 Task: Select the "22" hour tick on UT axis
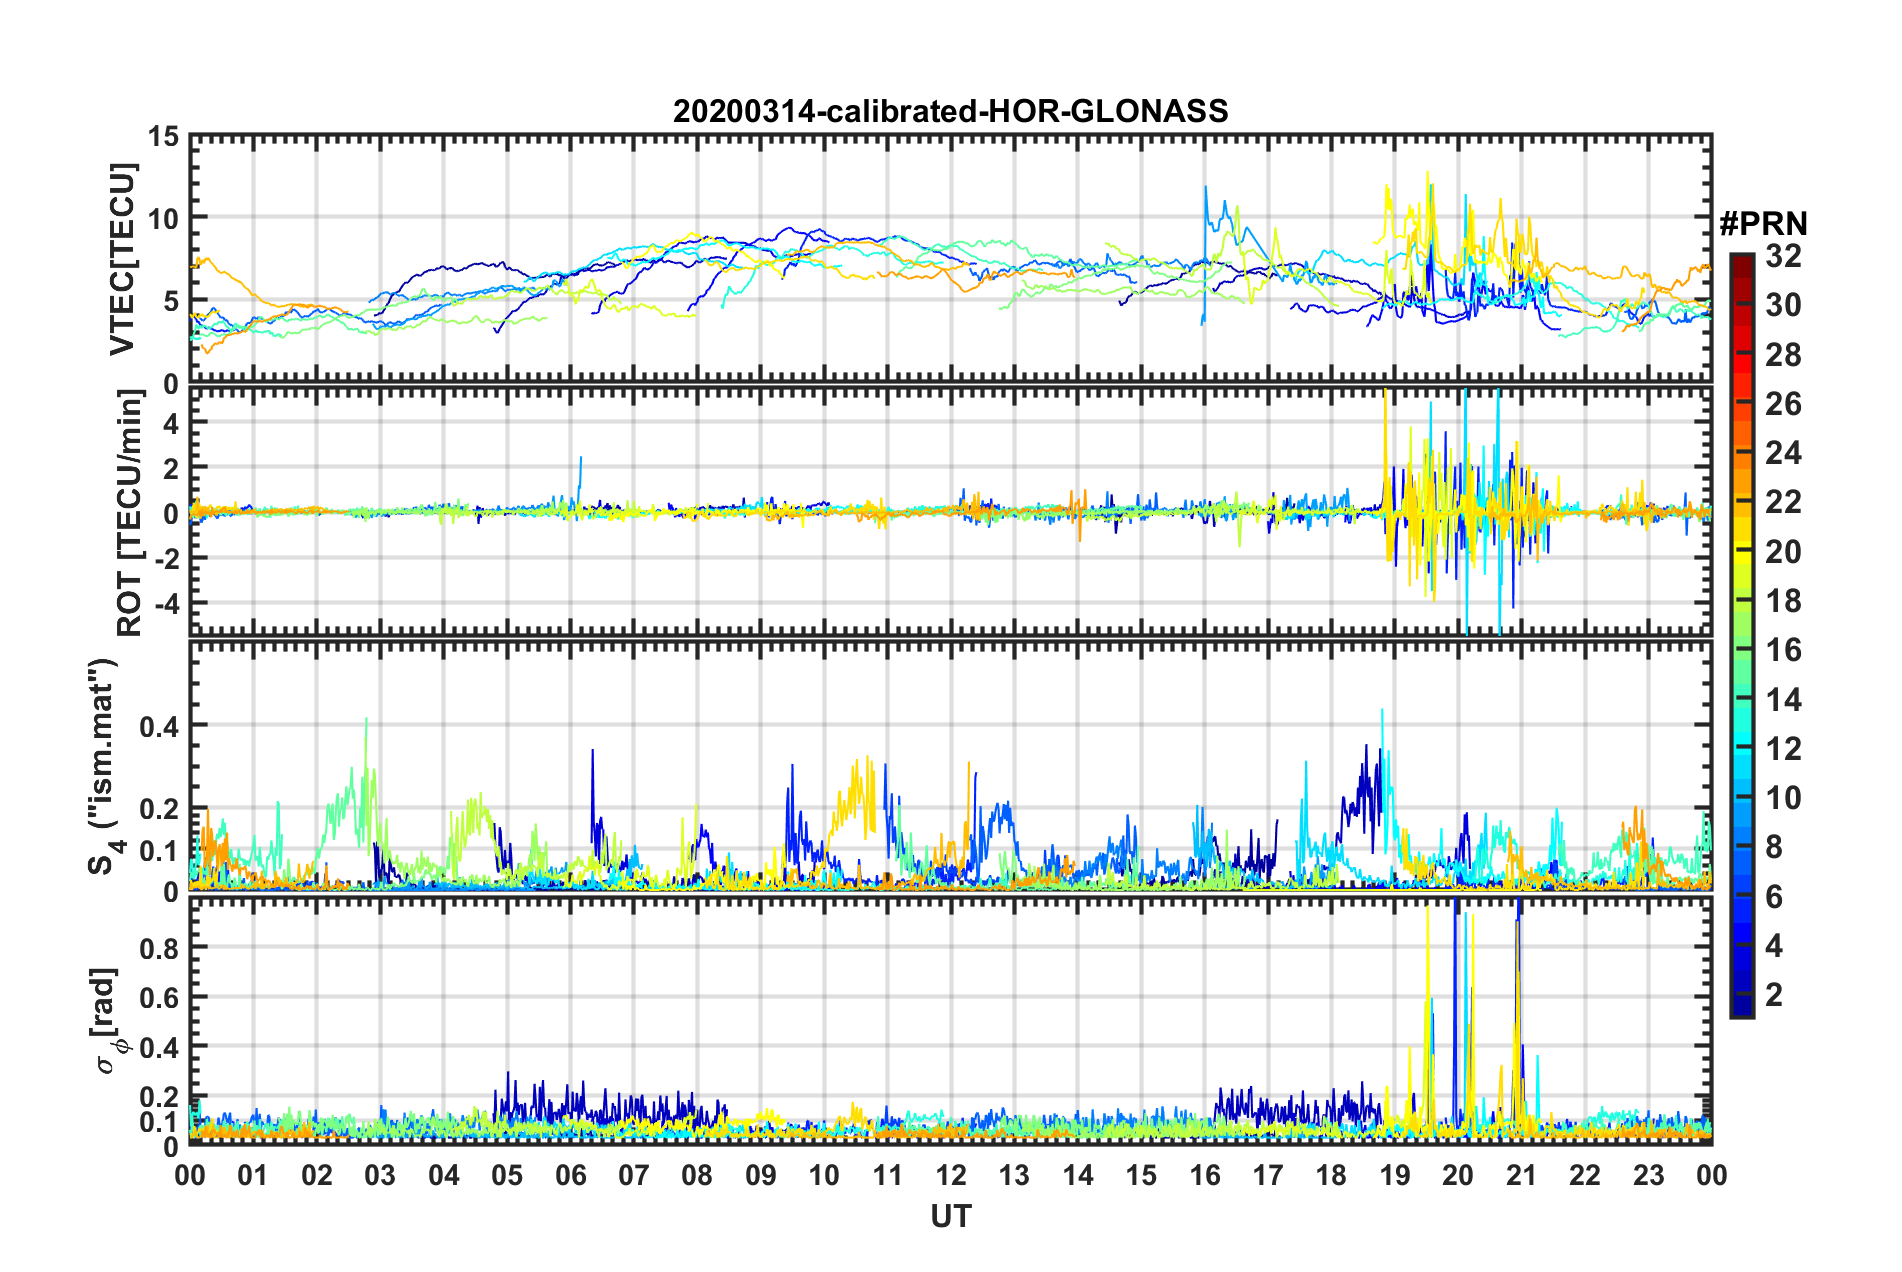[x=1585, y=1175]
